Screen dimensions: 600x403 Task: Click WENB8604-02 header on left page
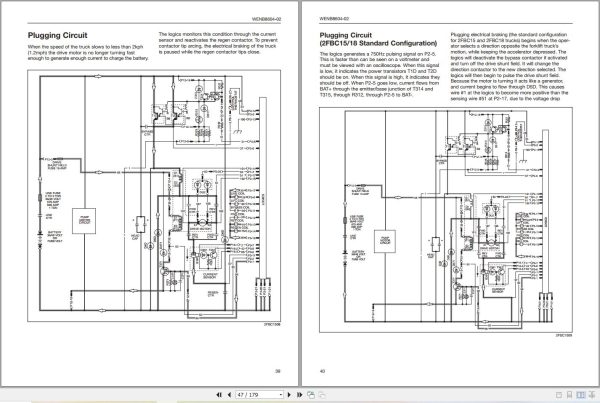266,18
